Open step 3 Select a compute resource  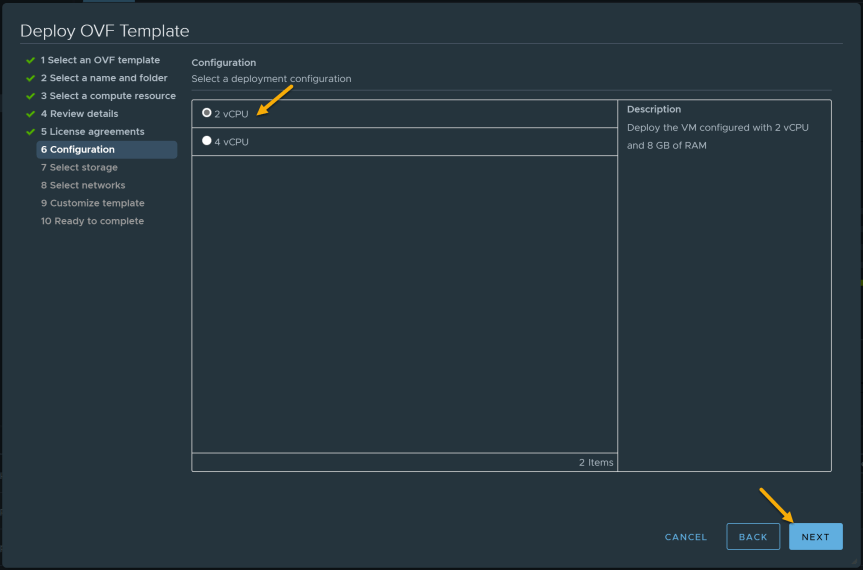108,96
